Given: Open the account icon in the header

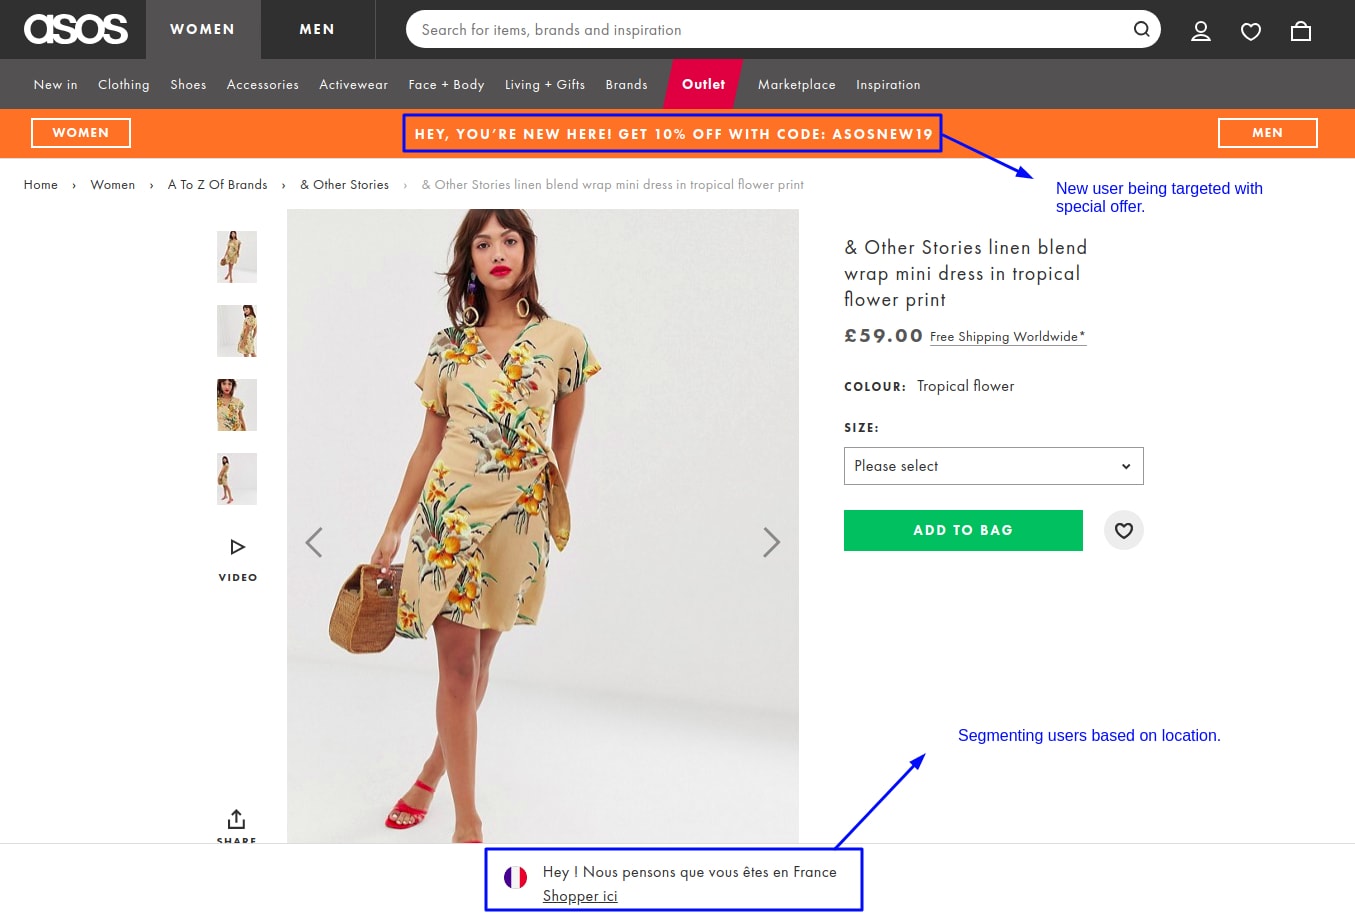Looking at the screenshot, I should (x=1200, y=31).
